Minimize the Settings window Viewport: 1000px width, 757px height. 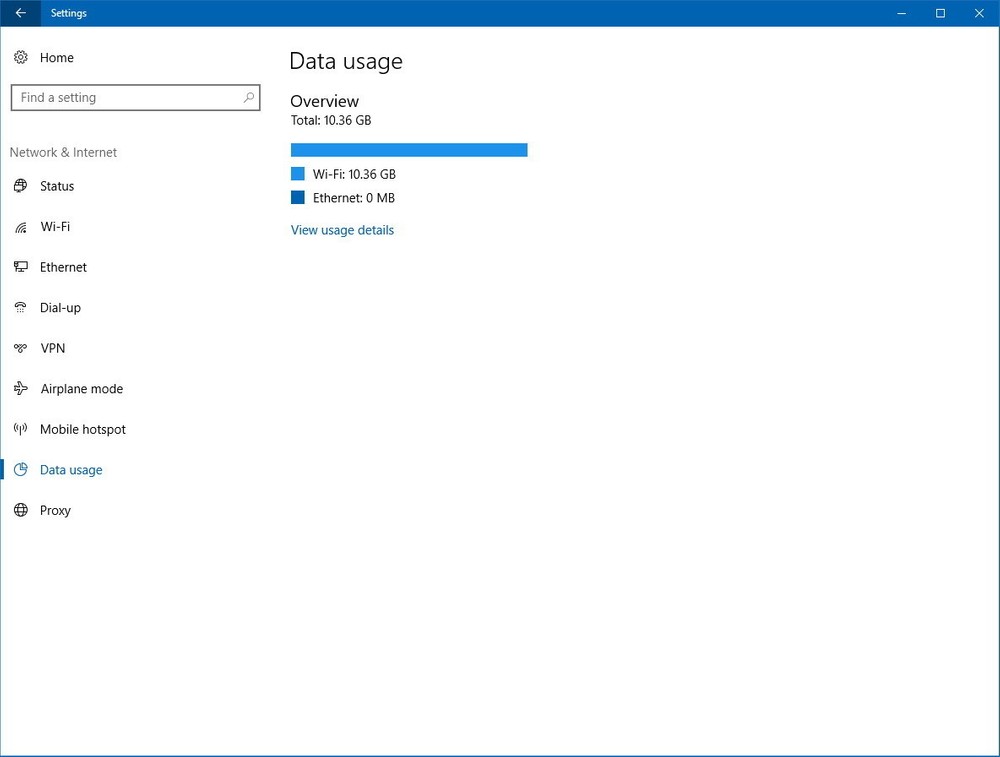901,13
